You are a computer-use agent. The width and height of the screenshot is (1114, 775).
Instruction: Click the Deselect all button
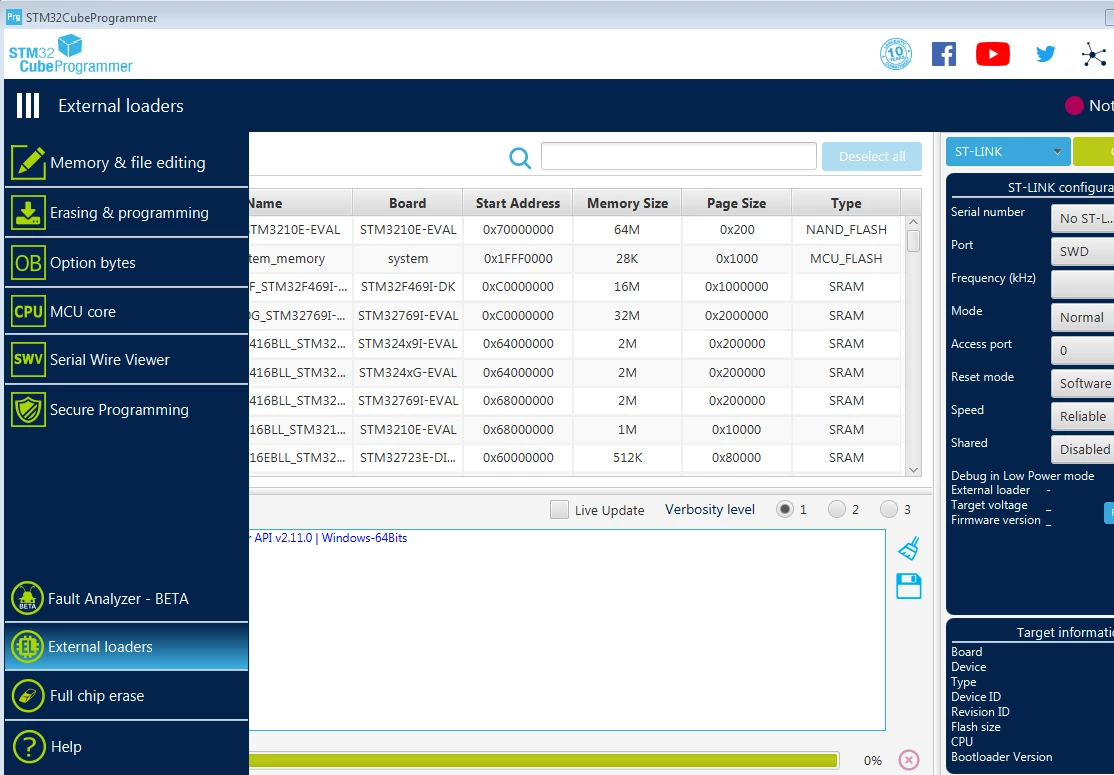[872, 156]
